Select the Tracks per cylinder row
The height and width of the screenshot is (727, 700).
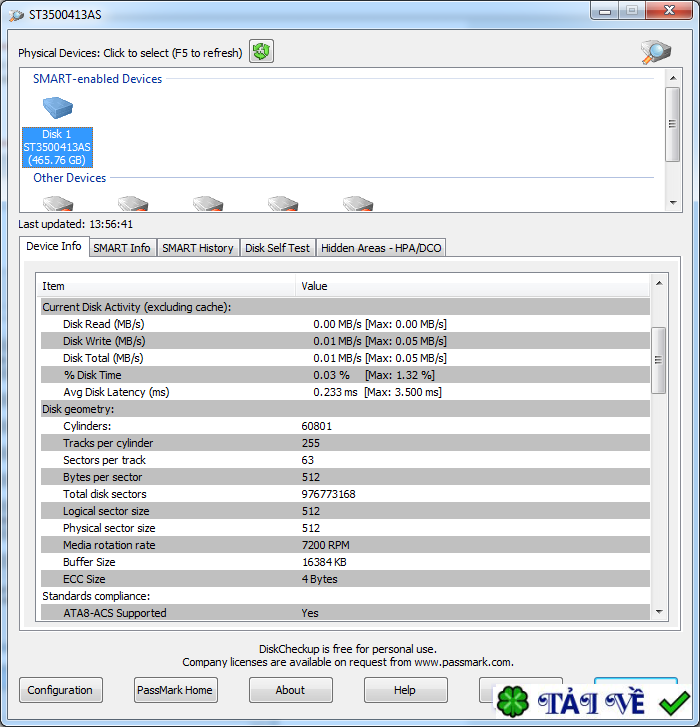[x=345, y=443]
